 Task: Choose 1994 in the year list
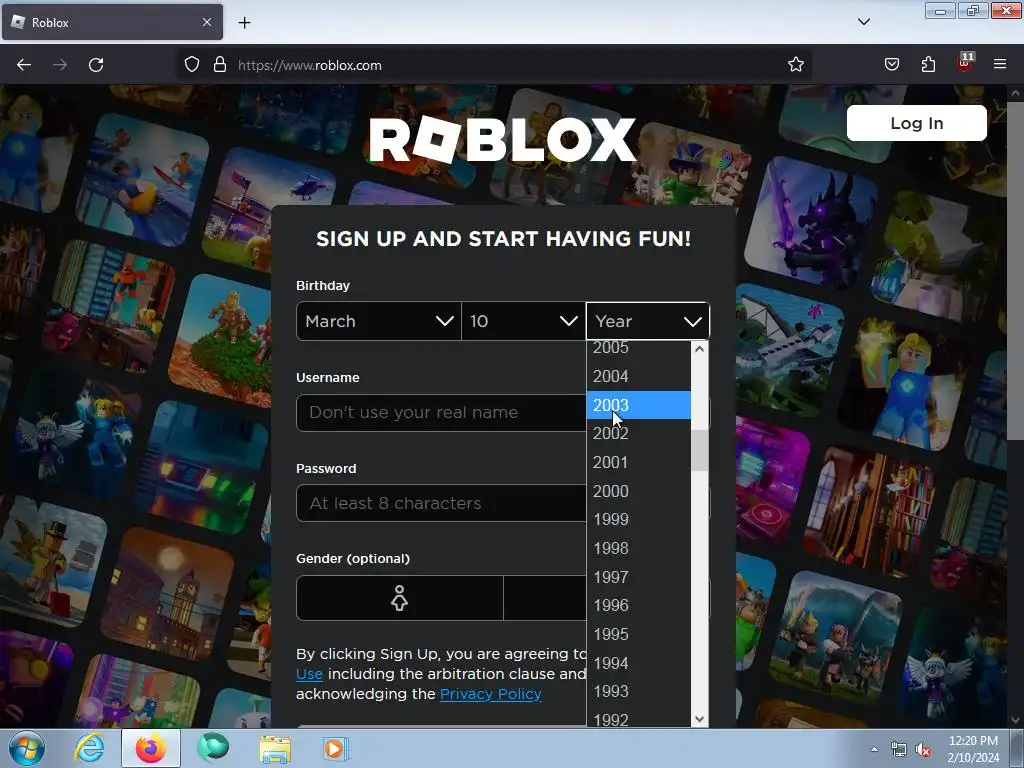pos(639,663)
